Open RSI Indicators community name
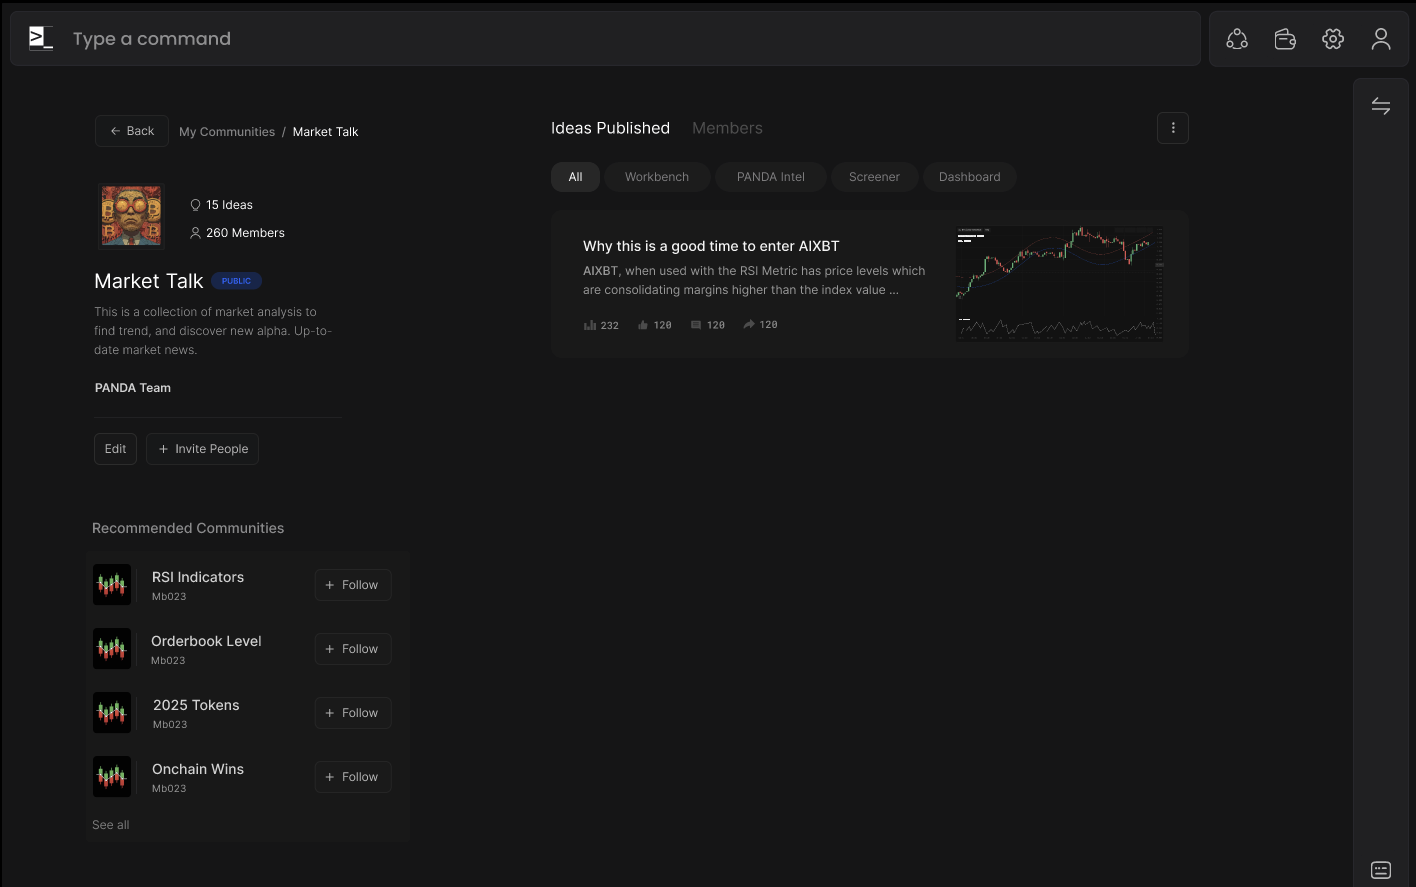 (198, 577)
